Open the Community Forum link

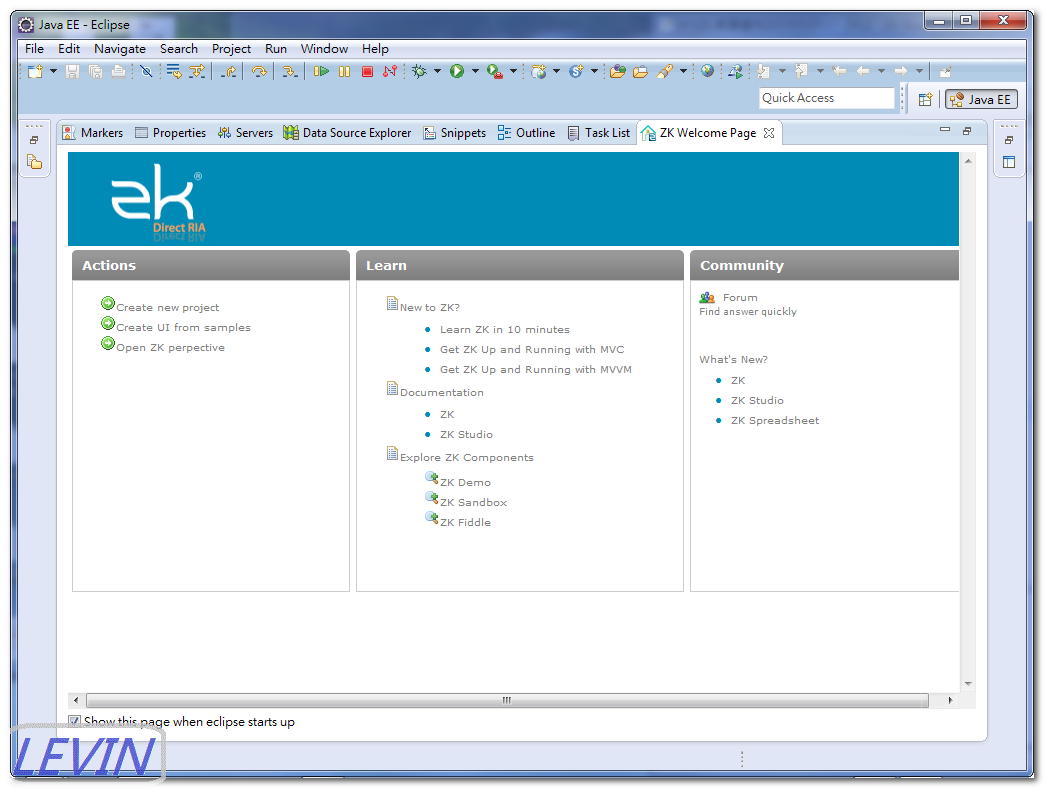[740, 297]
